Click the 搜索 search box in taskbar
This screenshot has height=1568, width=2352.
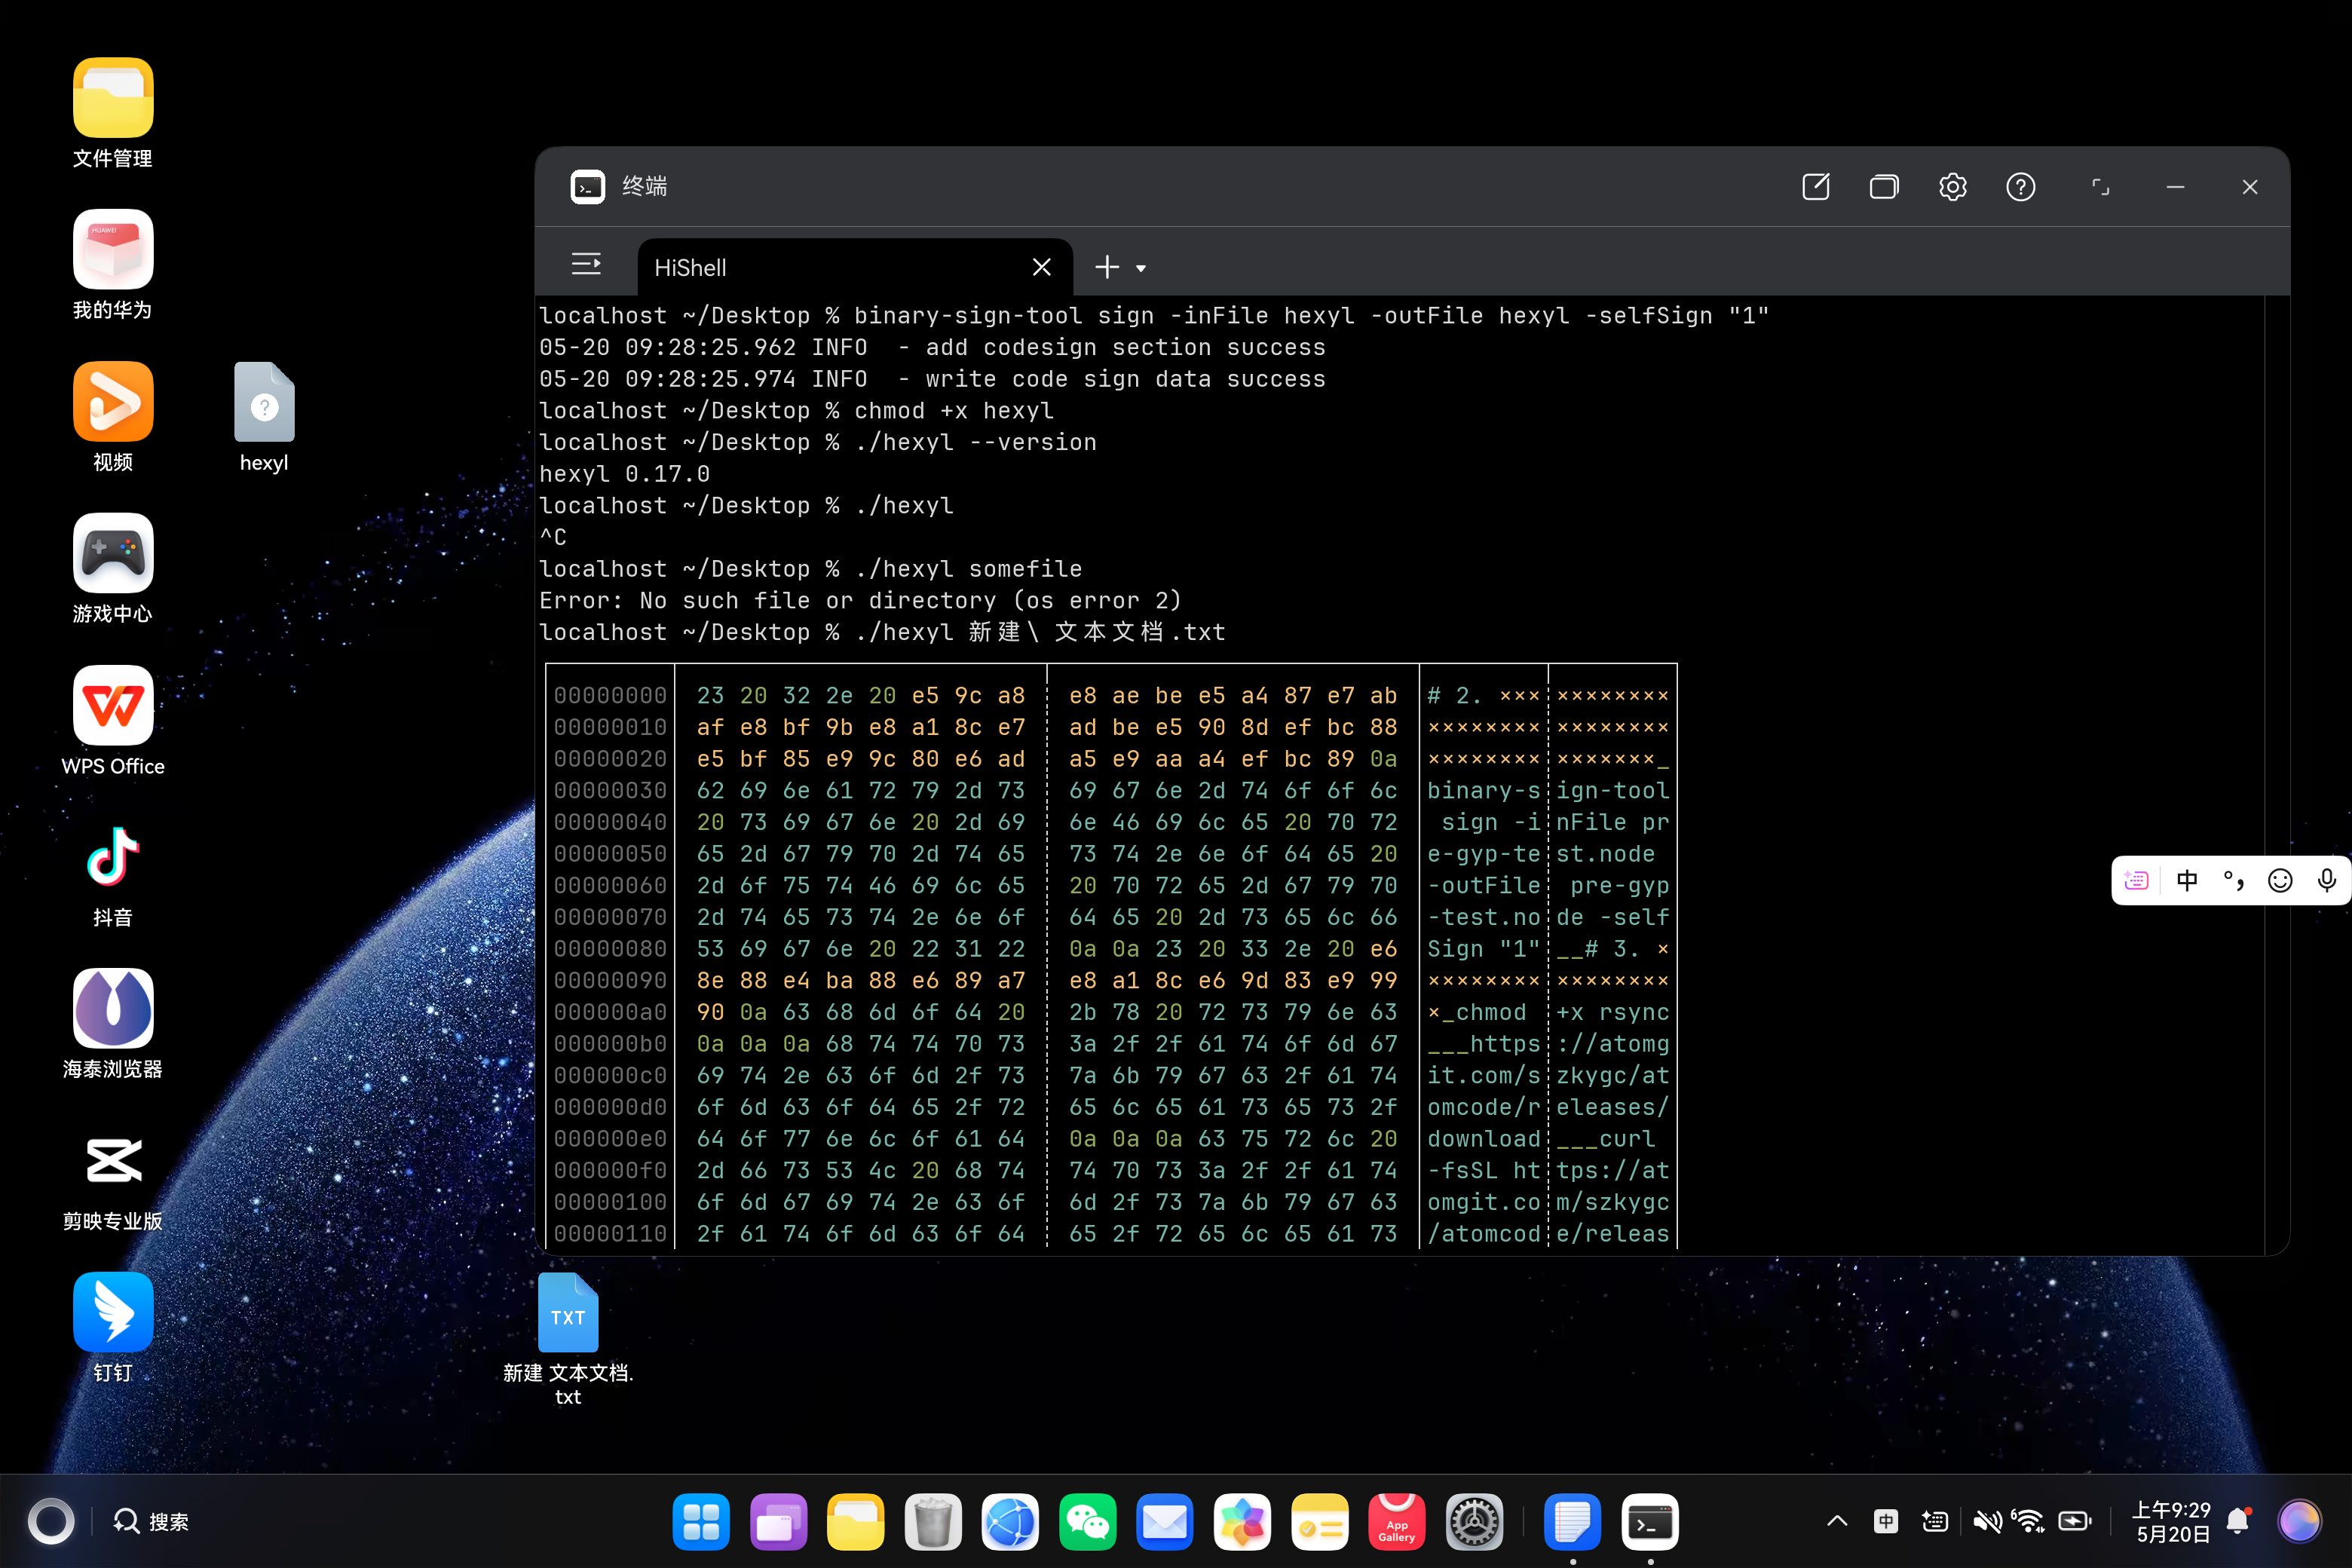(152, 1522)
